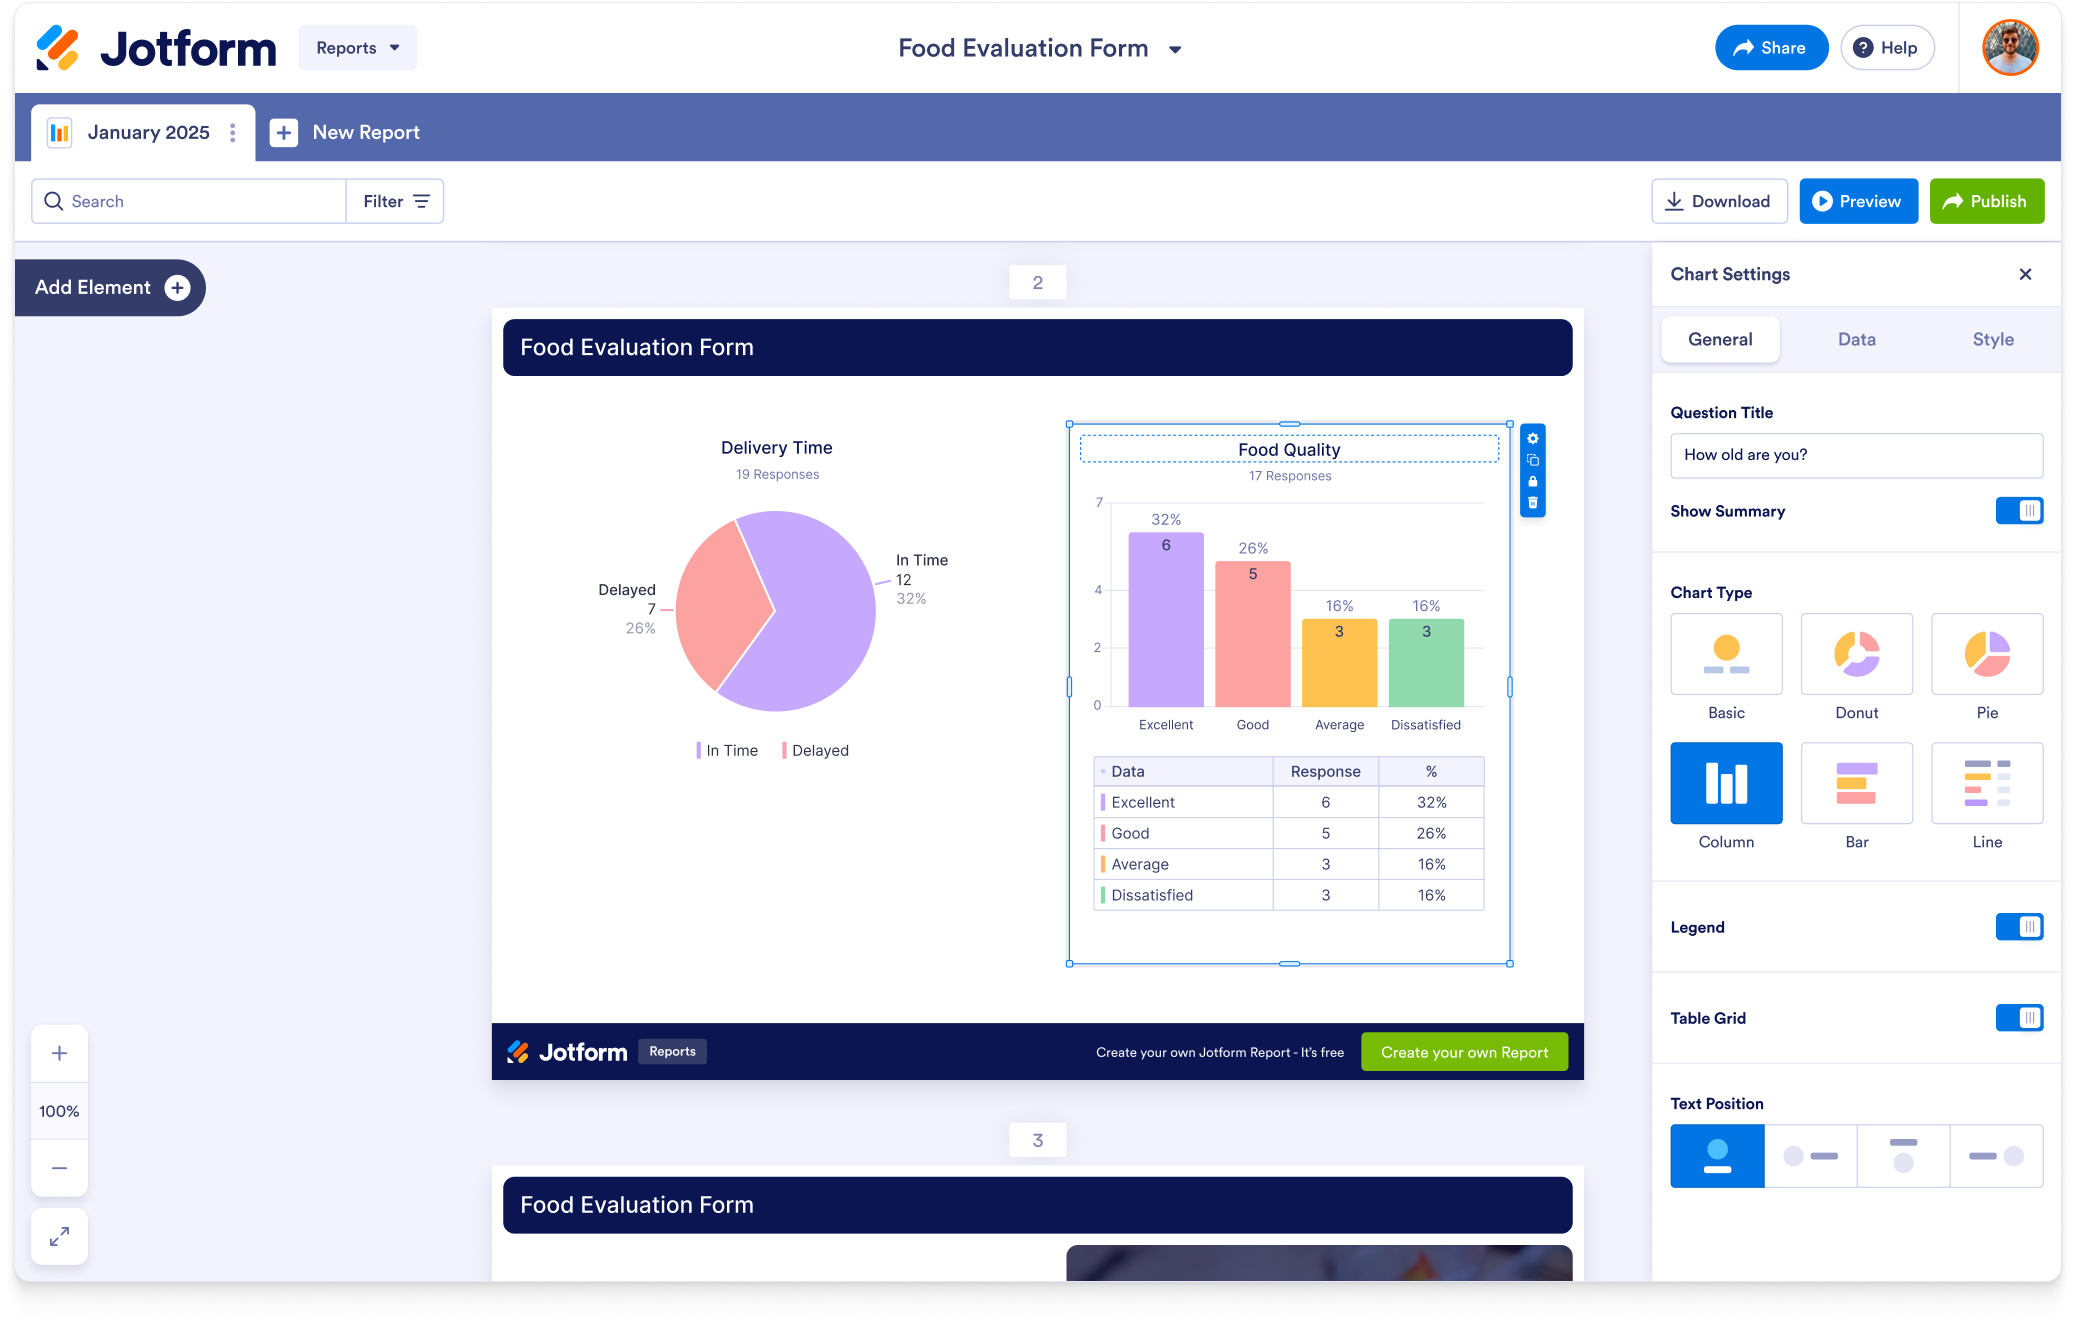Turn off the Legend switch

pos(2018,927)
